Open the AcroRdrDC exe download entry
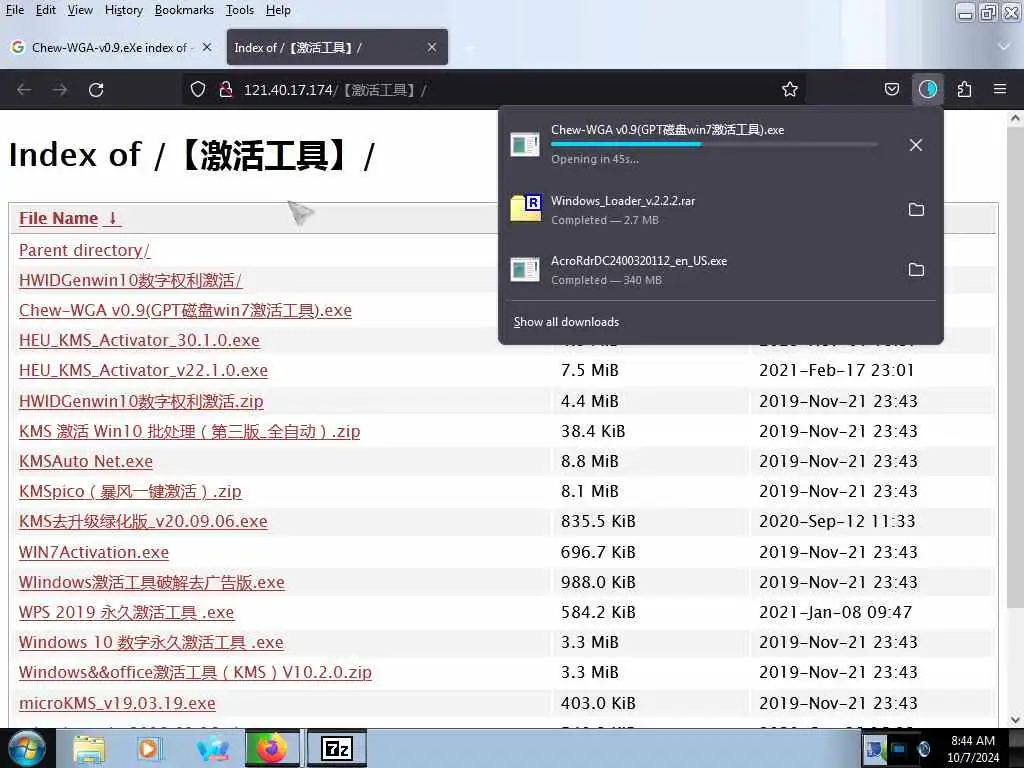This screenshot has height=768, width=1024. click(x=702, y=270)
